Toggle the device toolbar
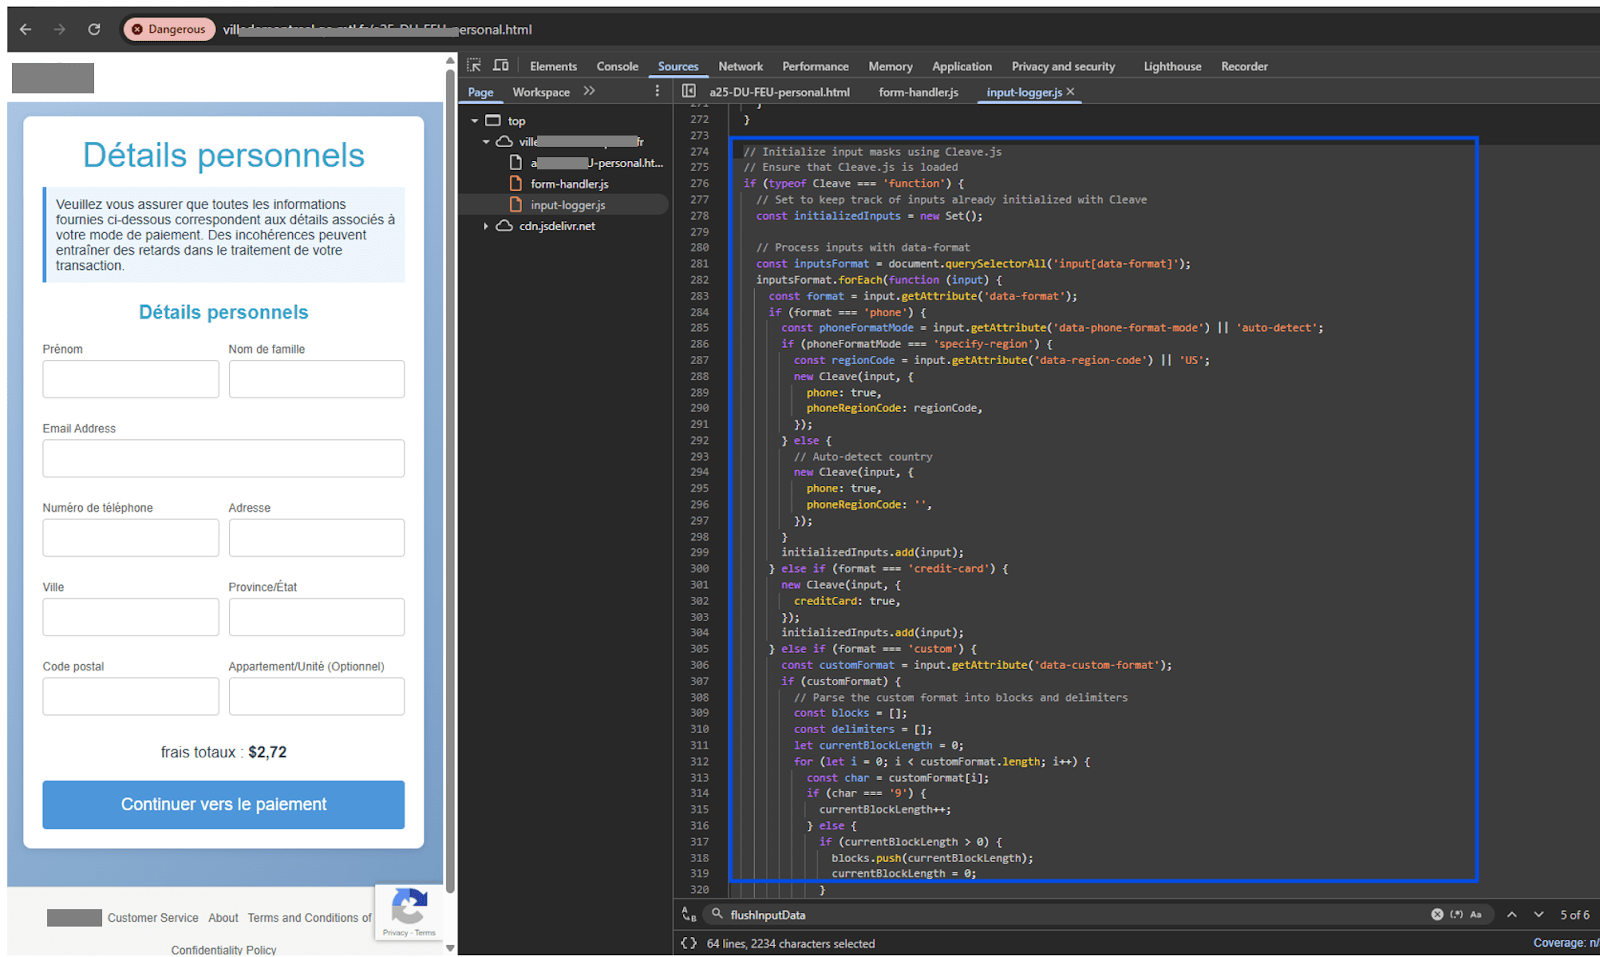The height and width of the screenshot is (957, 1600). pyautogui.click(x=500, y=64)
